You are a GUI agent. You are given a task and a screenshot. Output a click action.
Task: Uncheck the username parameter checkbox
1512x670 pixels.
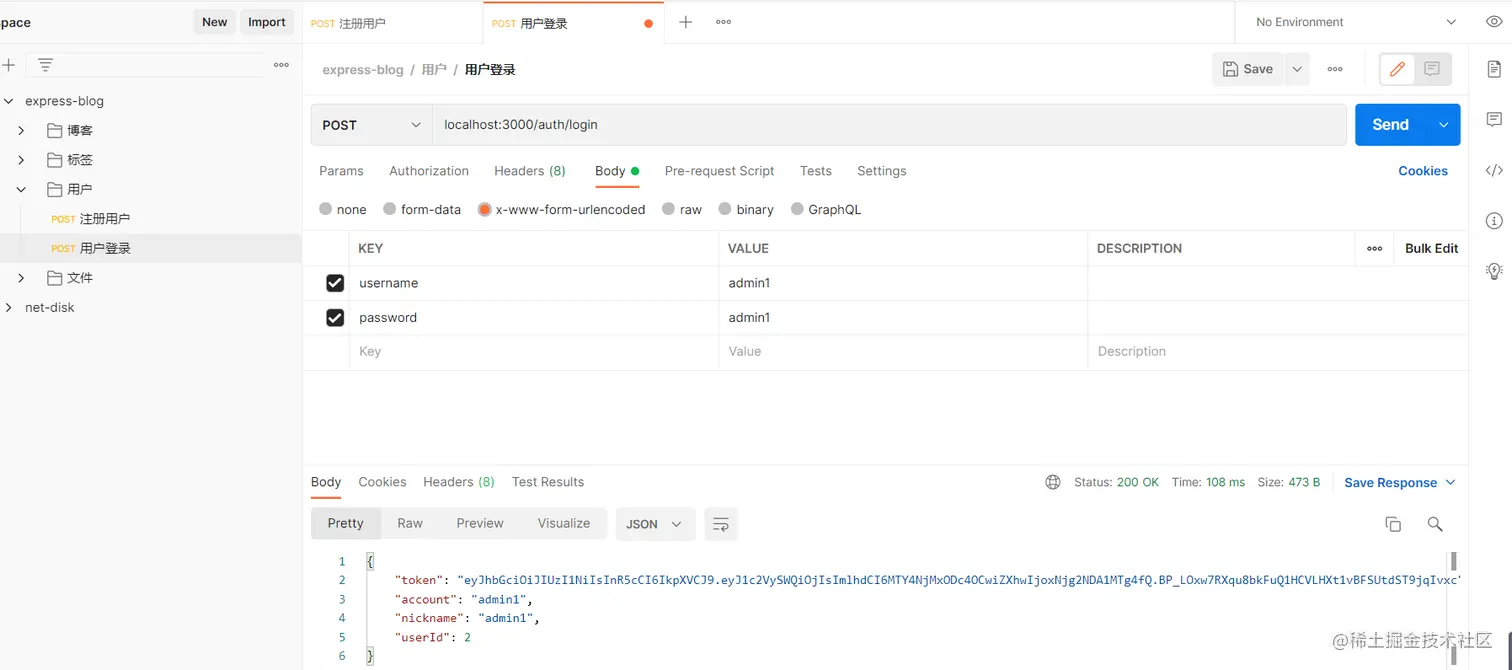pyautogui.click(x=335, y=284)
